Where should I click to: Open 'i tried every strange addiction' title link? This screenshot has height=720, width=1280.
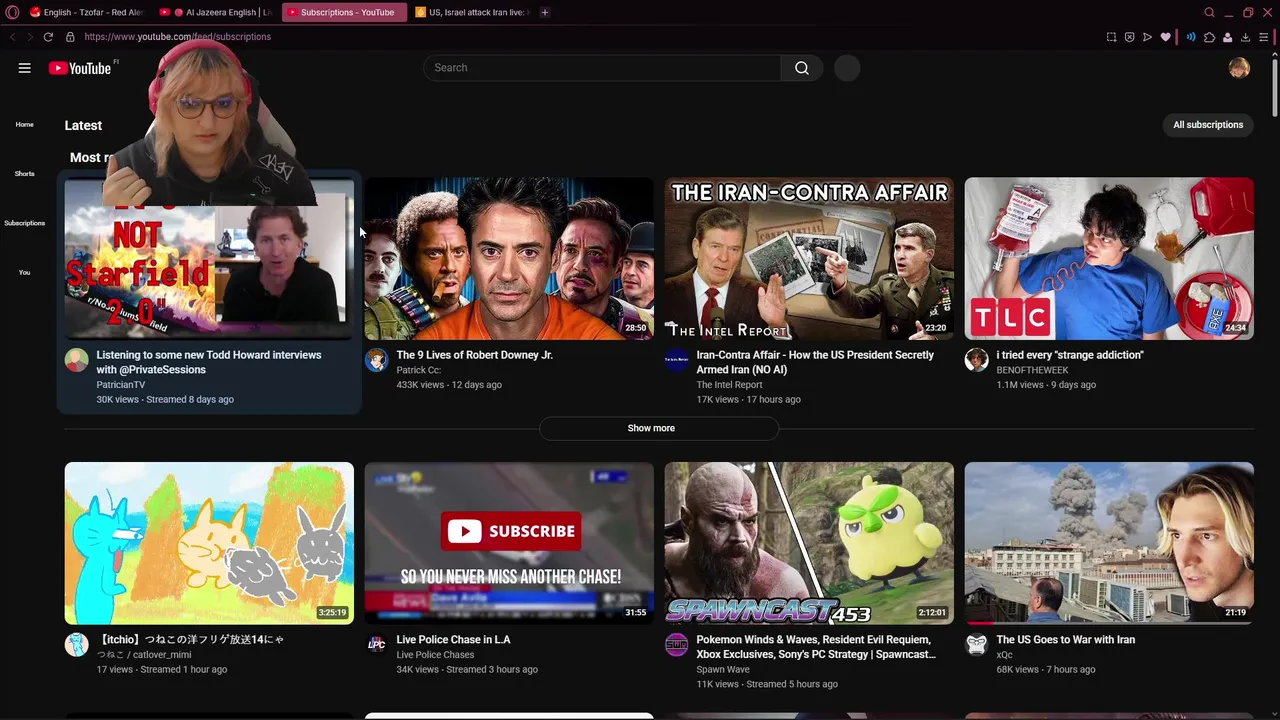point(1070,355)
